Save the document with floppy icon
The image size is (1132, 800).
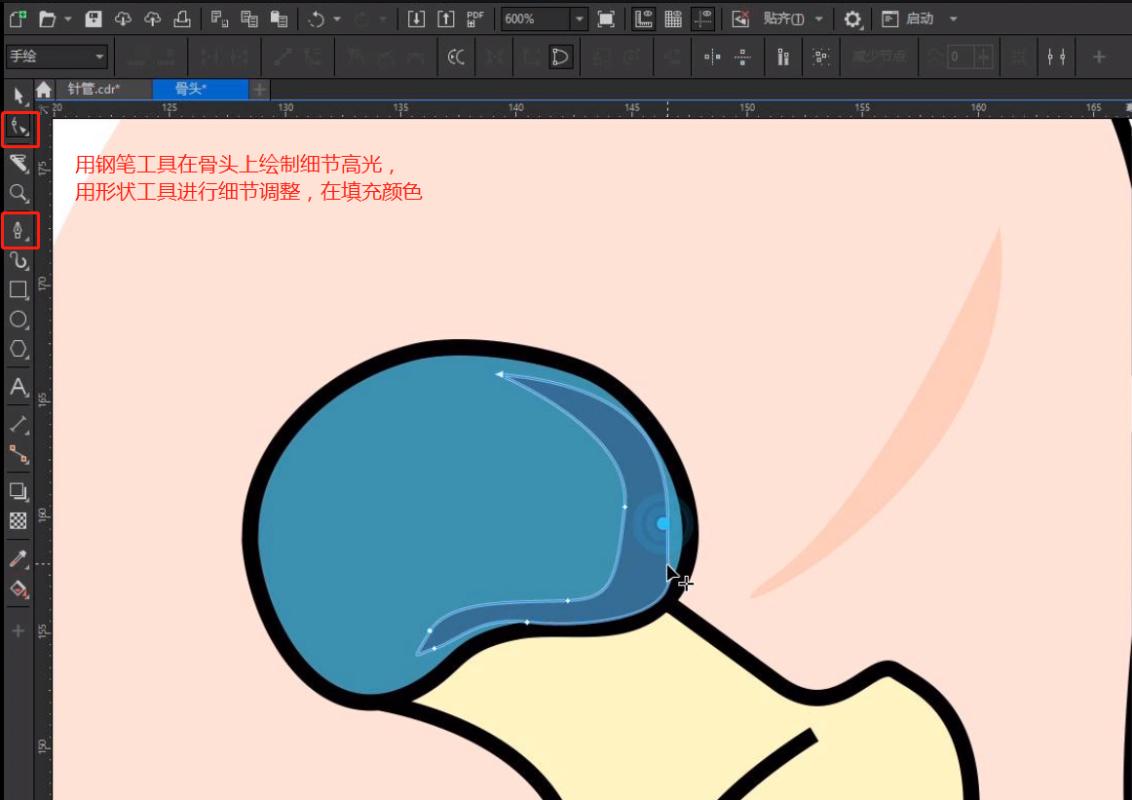click(x=93, y=19)
